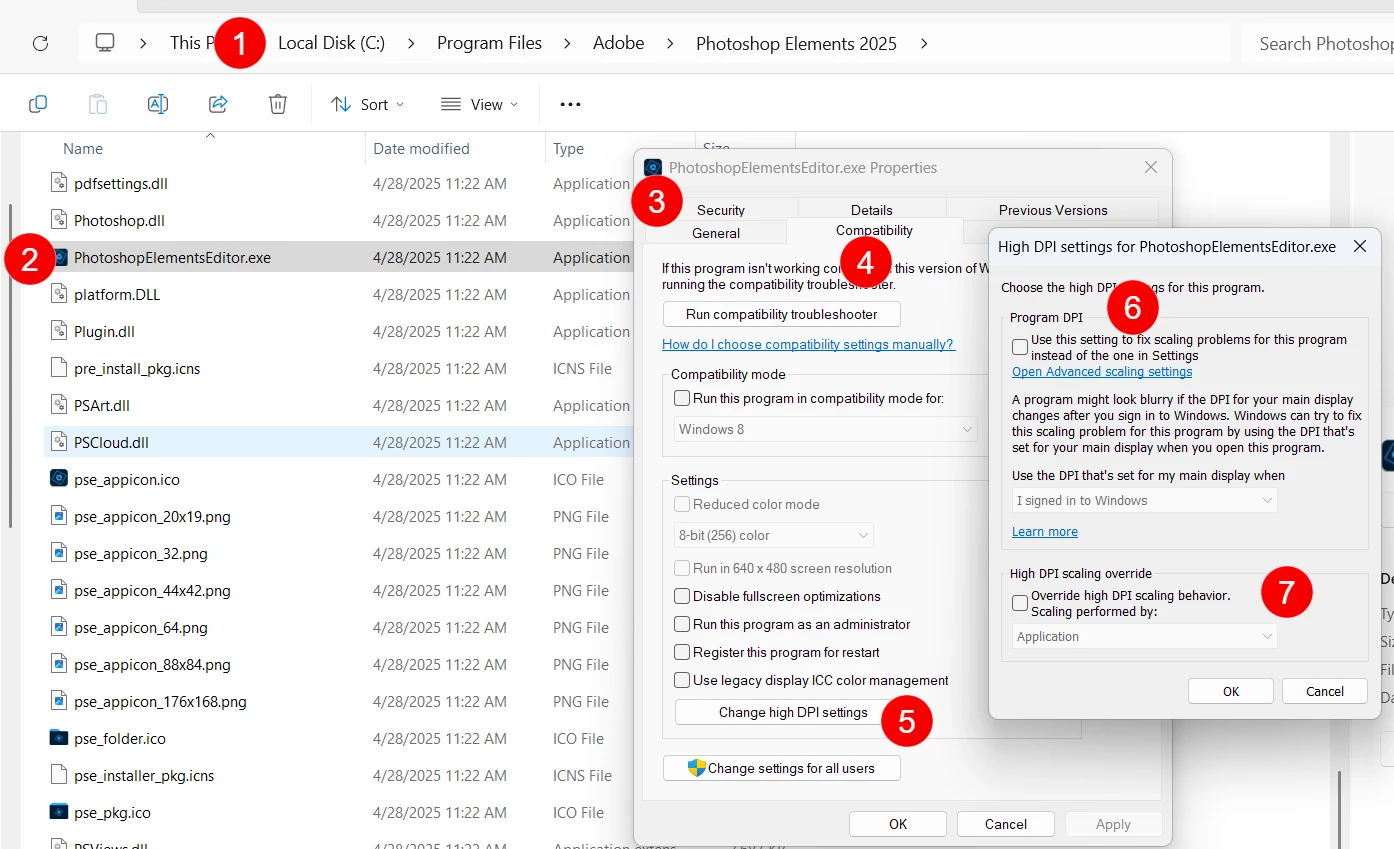
Task: Click the pse_appicon_64.png file icon
Action: [59, 627]
